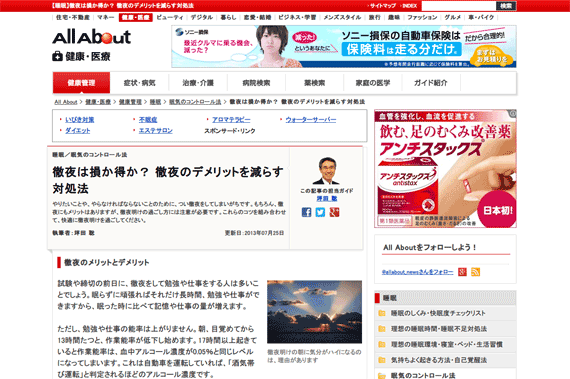Share the article on Google+ under guide photo
Image resolution: width=570 pixels, height=379 pixels.
(x=334, y=212)
